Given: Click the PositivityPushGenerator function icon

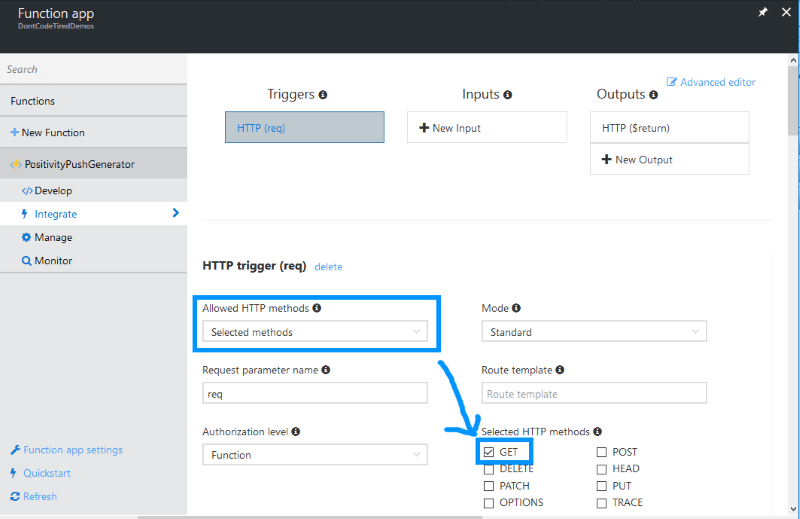Looking at the screenshot, I should click(16, 164).
